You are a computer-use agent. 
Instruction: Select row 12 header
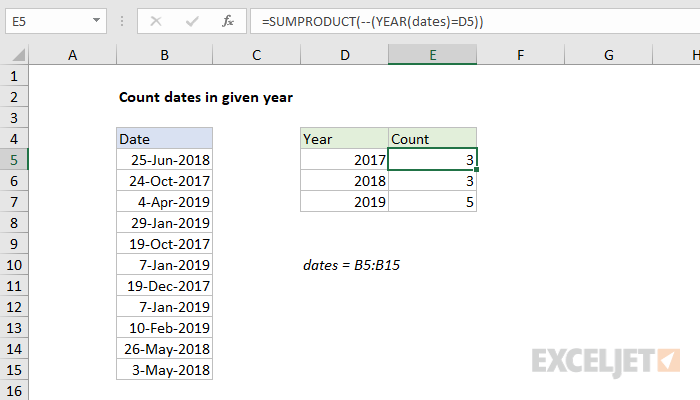pyautogui.click(x=14, y=307)
